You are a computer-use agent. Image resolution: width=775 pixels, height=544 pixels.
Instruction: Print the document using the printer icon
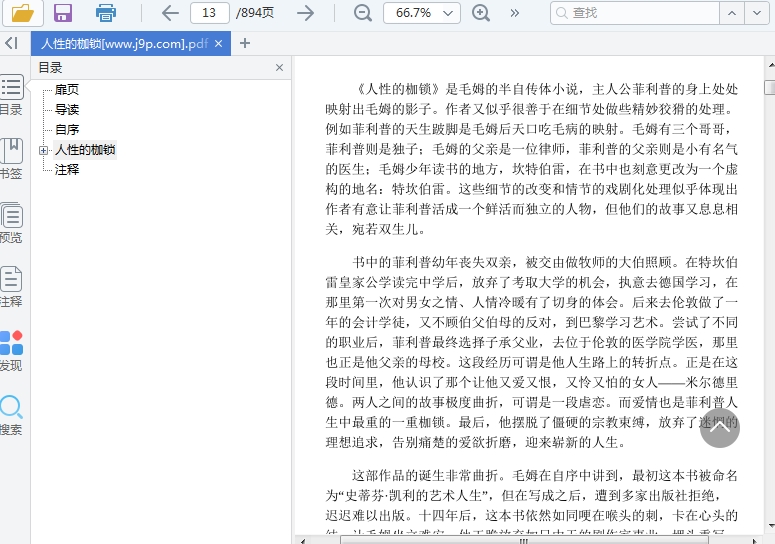(x=106, y=13)
